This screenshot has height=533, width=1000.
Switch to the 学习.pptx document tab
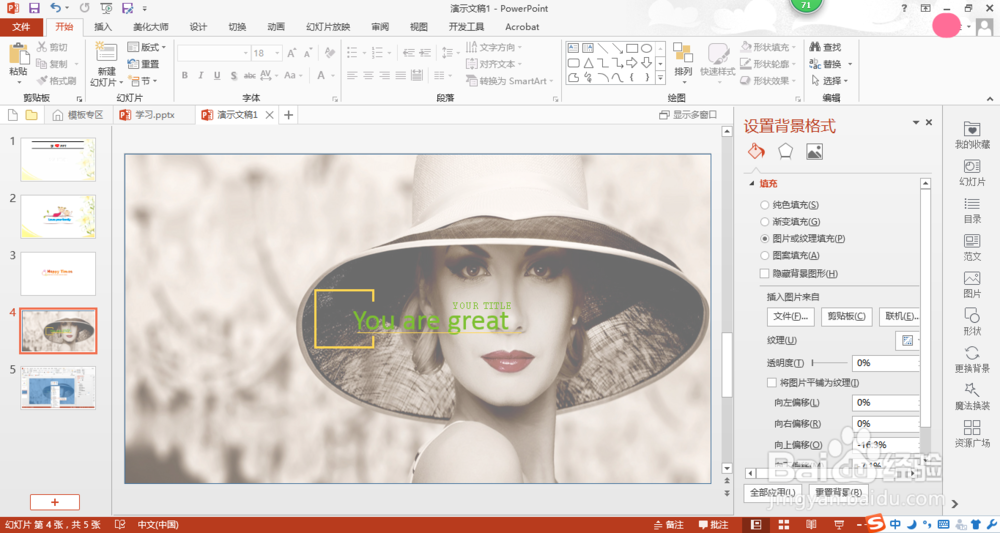pyautogui.click(x=154, y=115)
